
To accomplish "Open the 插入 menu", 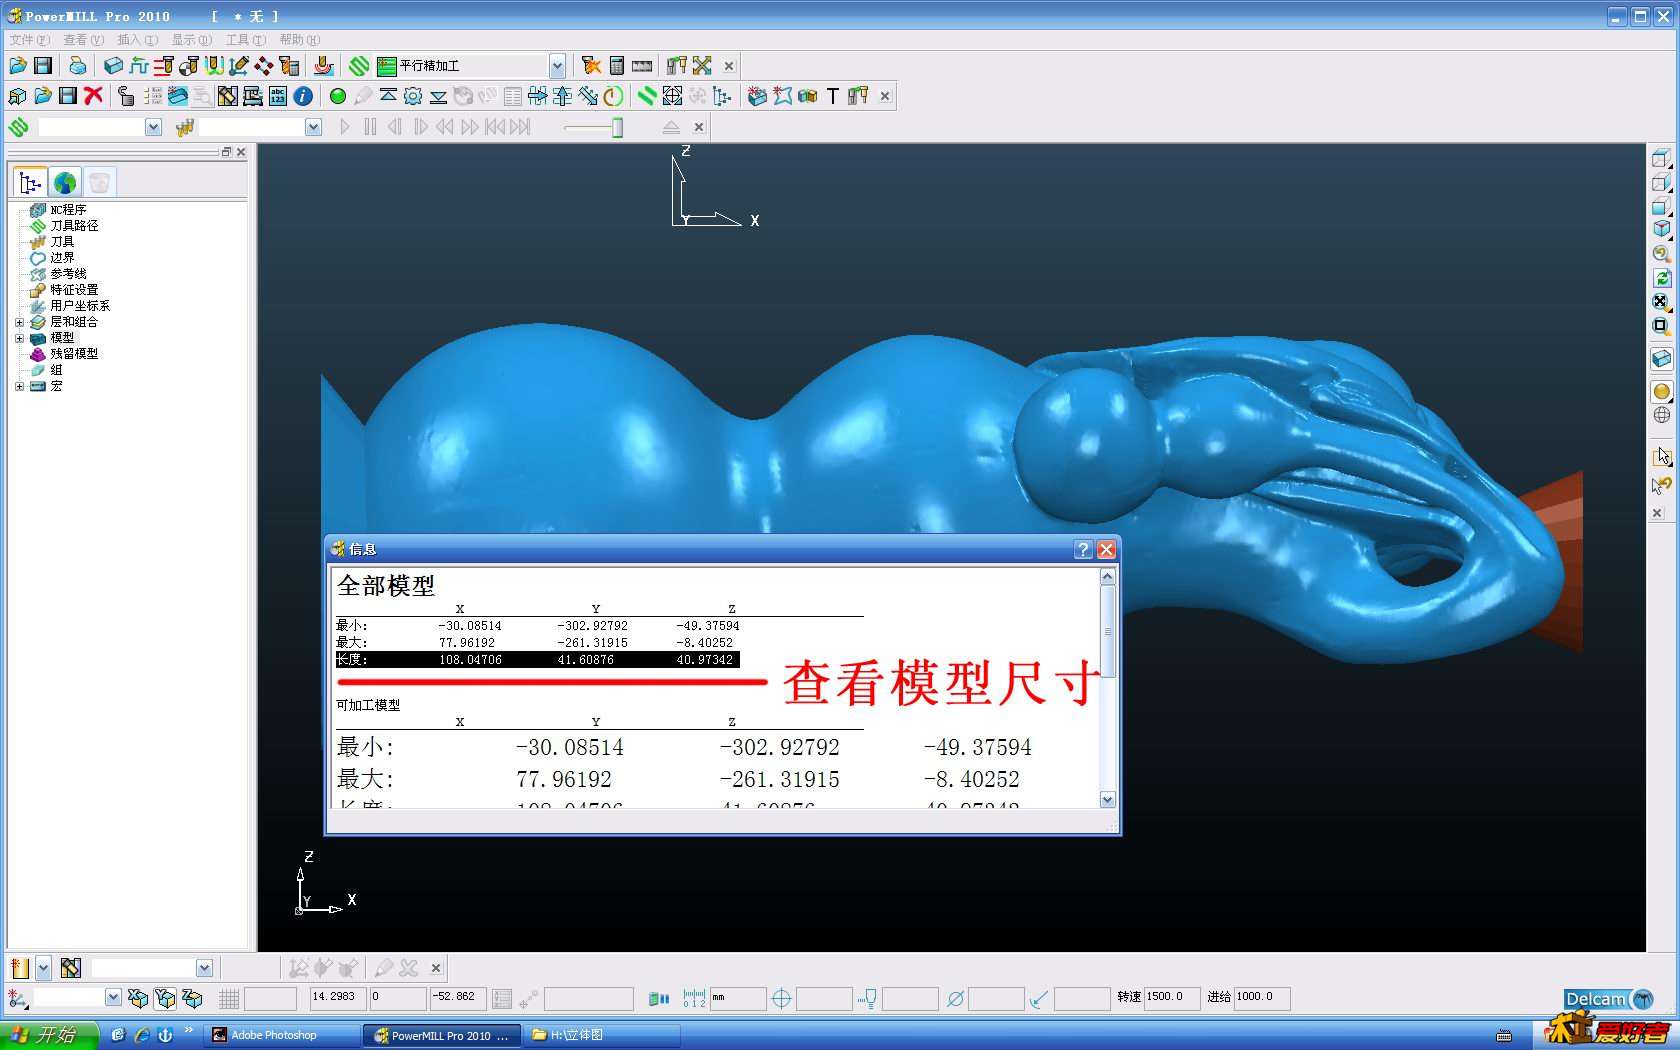I will click(137, 40).
